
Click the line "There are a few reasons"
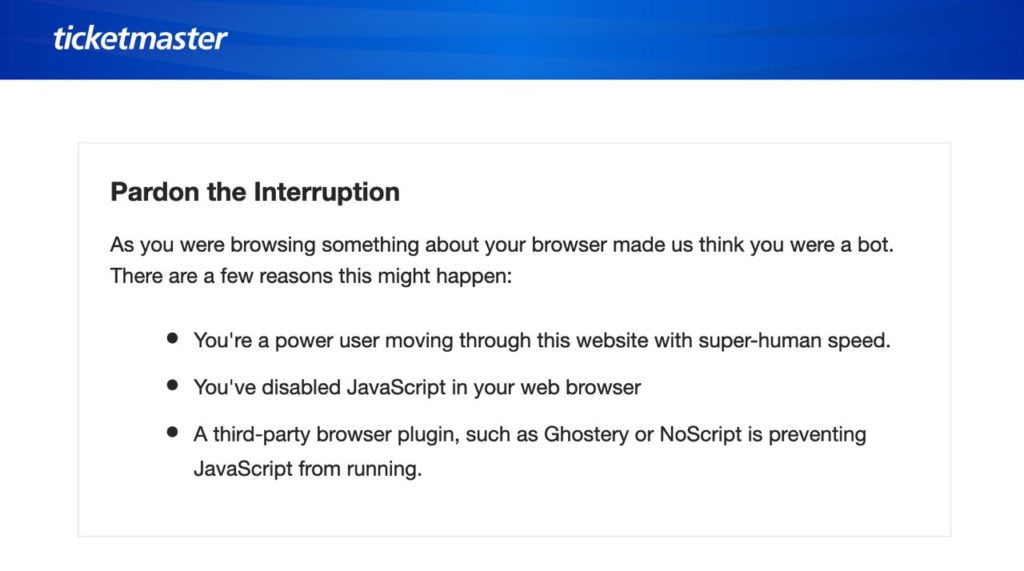pos(311,275)
